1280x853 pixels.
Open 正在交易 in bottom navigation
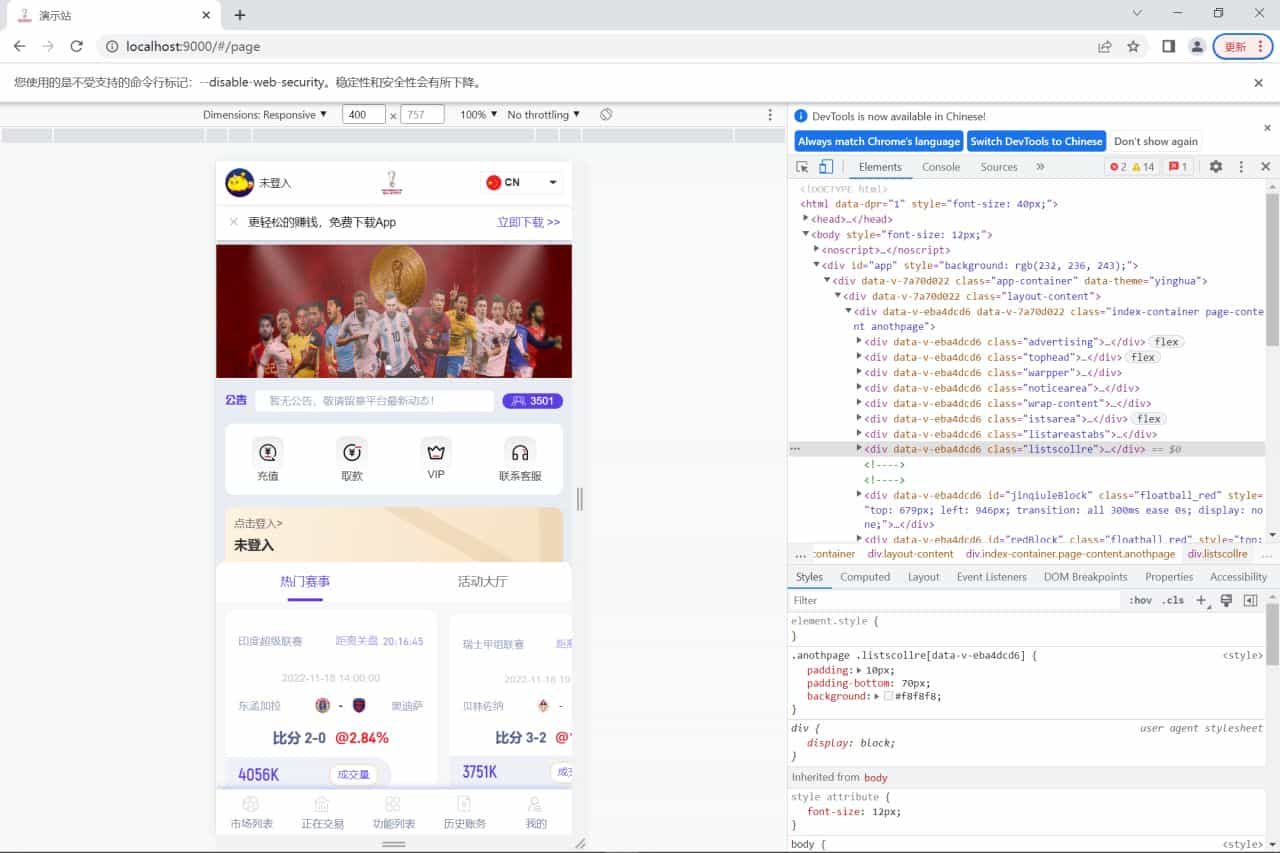pos(322,812)
